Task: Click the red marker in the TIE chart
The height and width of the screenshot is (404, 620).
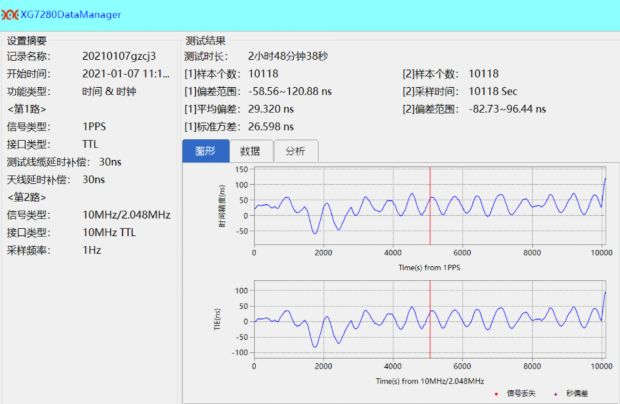Action: [430, 321]
